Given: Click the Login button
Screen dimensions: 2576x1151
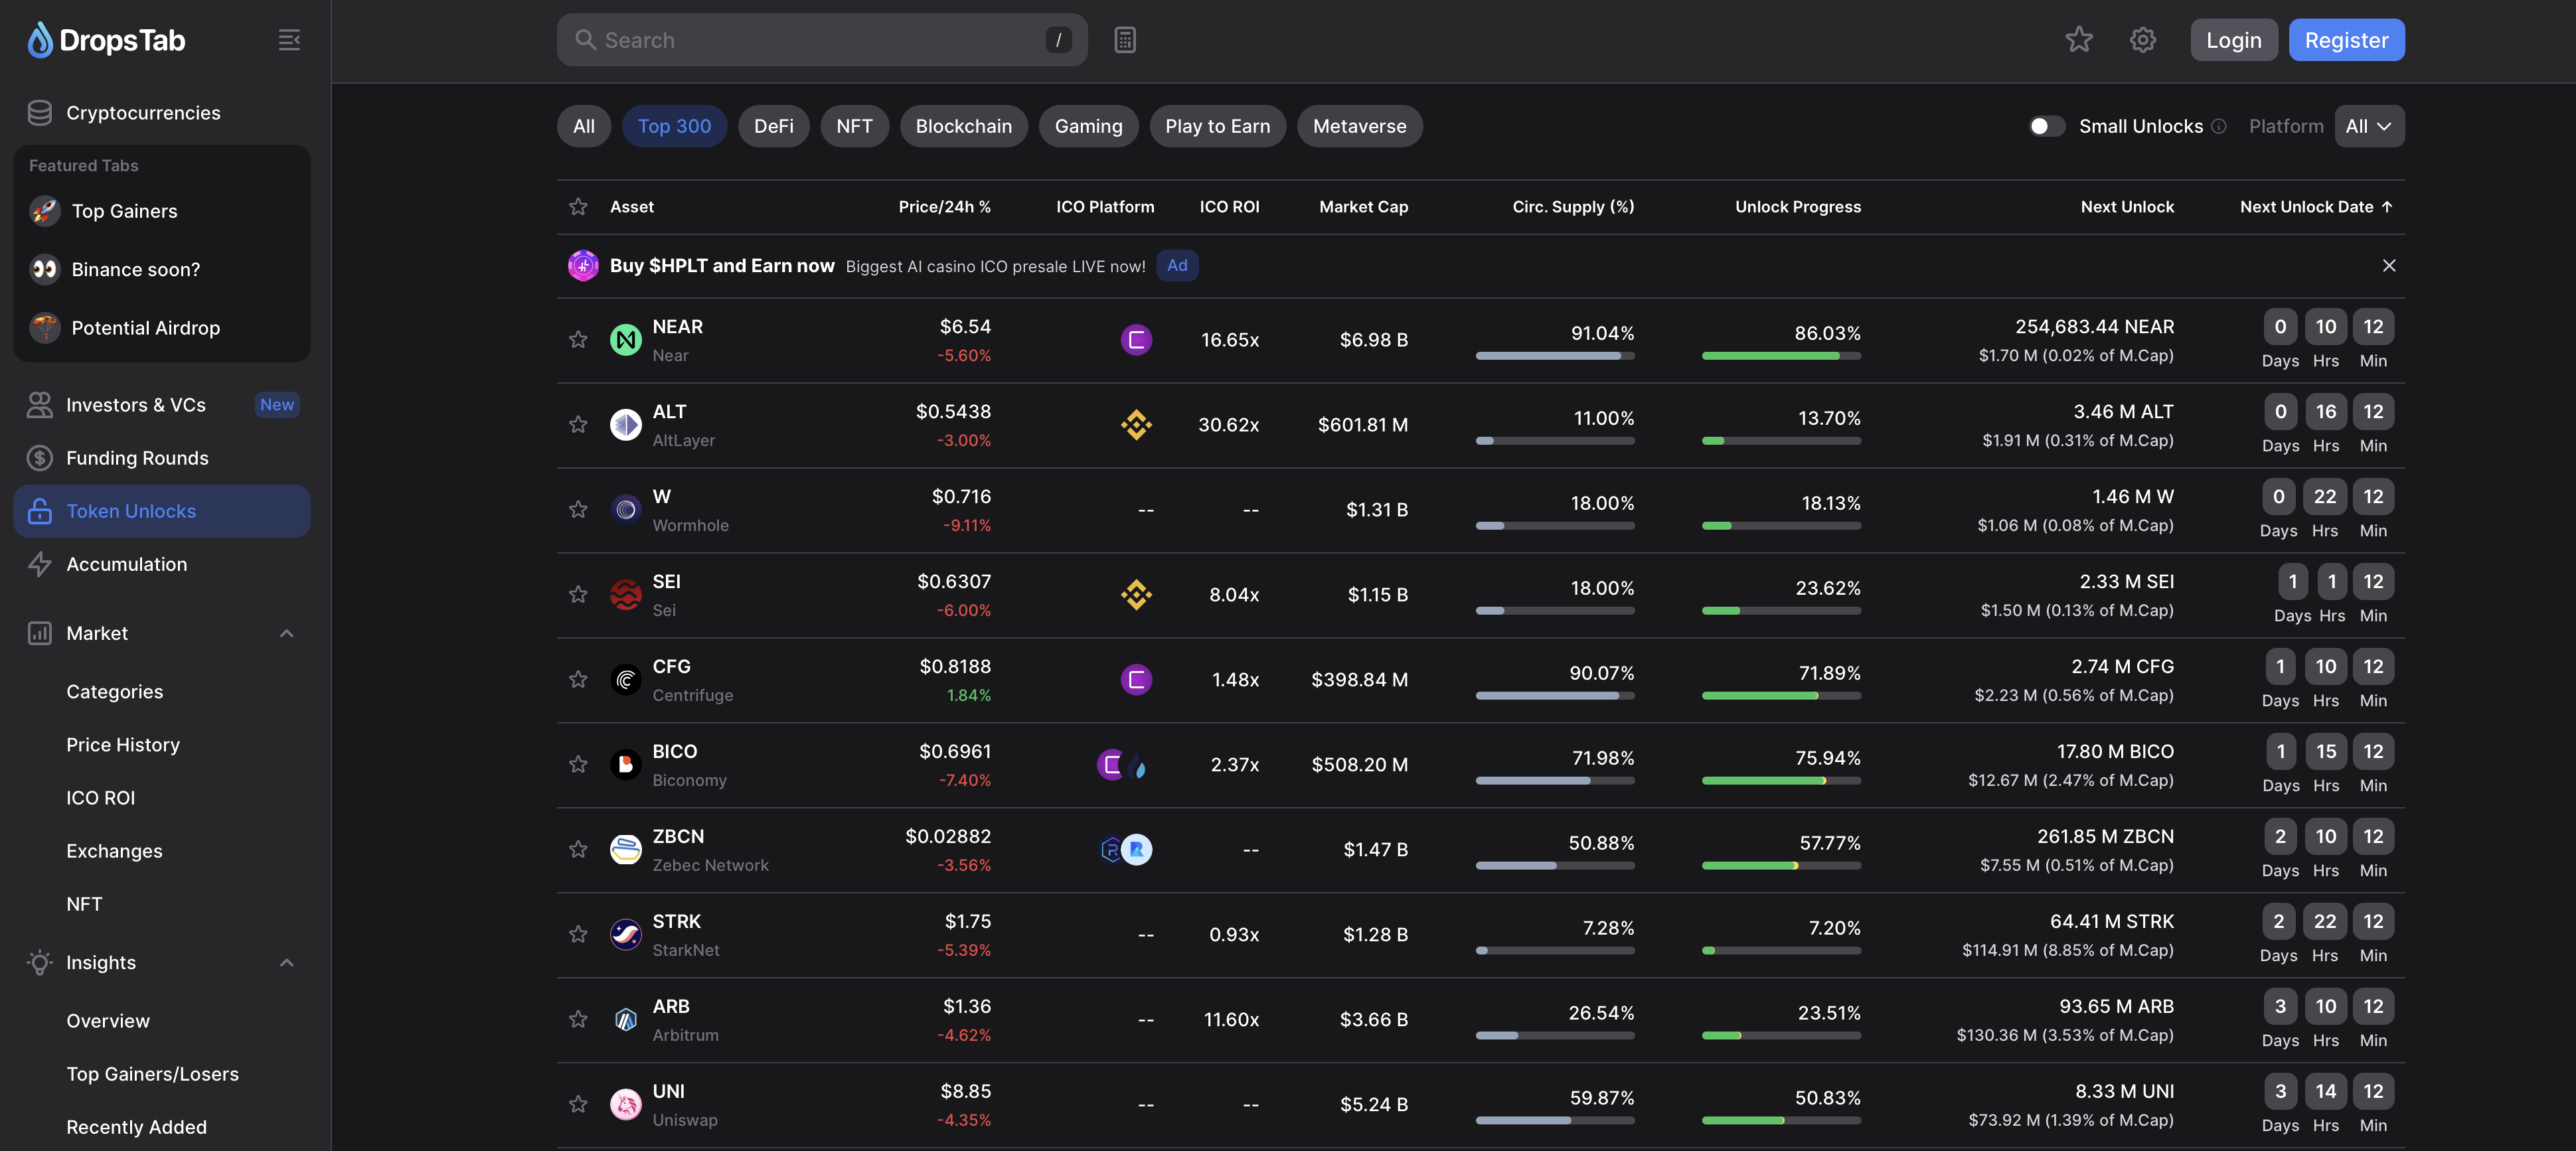Looking at the screenshot, I should (x=2233, y=40).
